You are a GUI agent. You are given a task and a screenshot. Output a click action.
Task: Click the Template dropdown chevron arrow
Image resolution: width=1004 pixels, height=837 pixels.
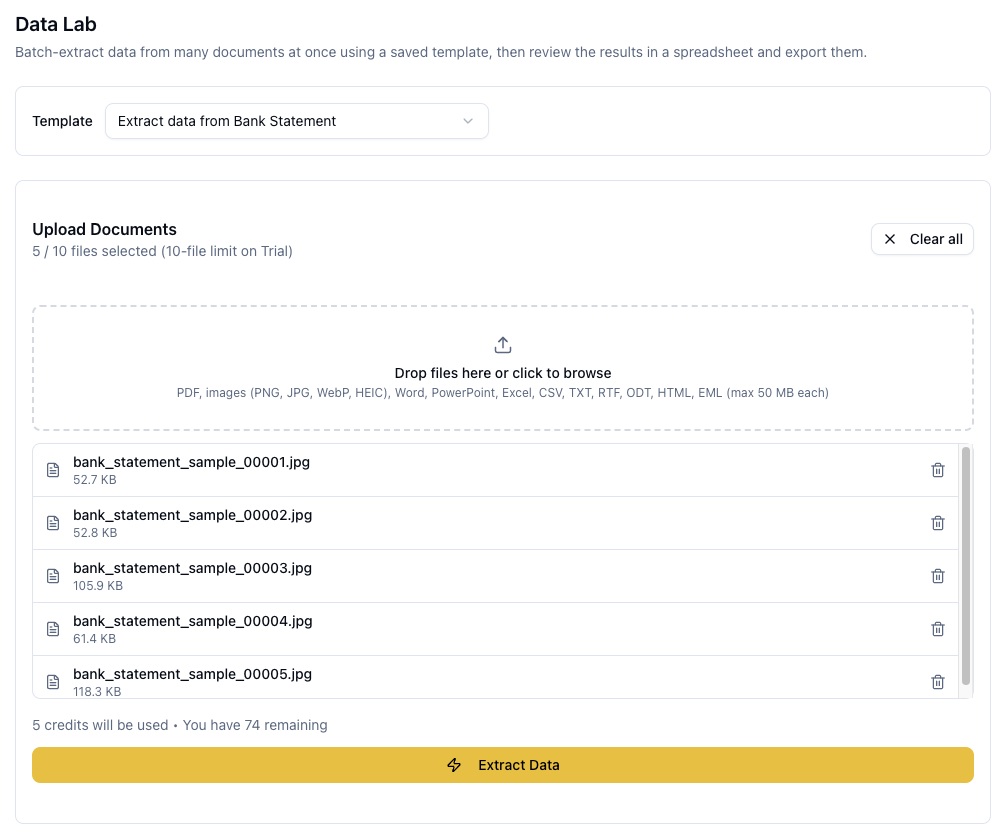pyautogui.click(x=468, y=121)
